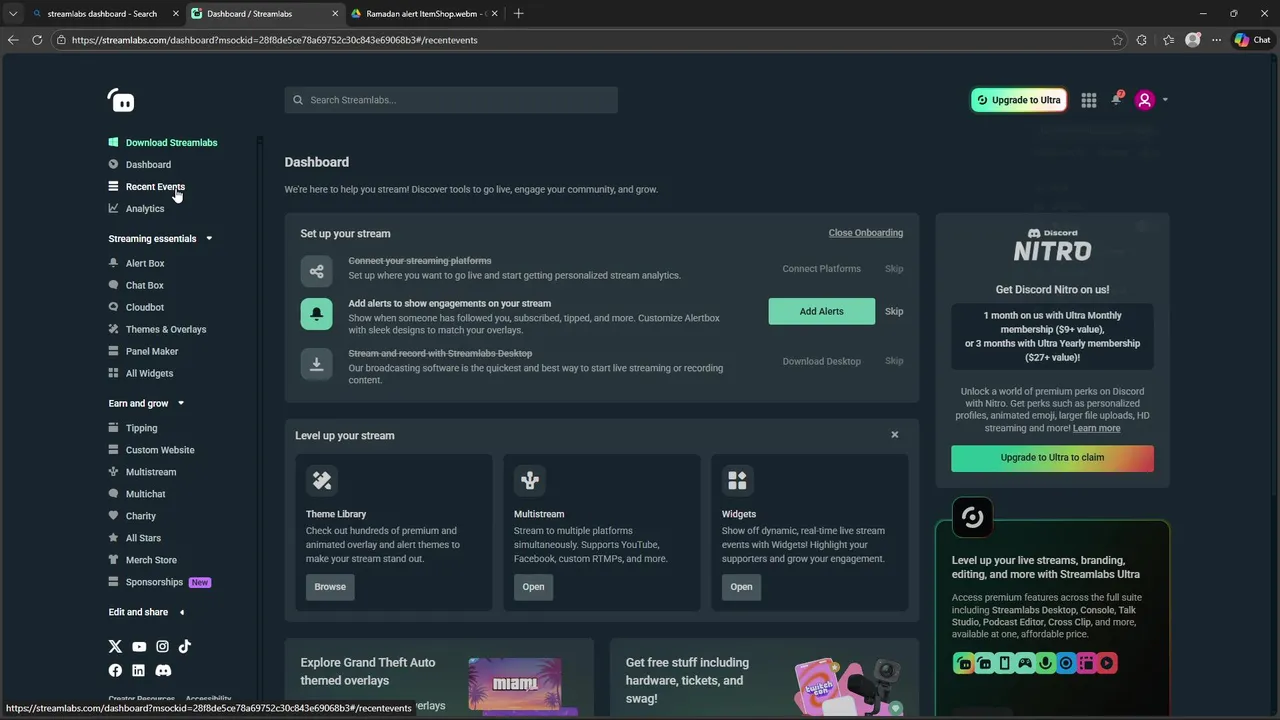Open the apps grid icon
The image size is (1280, 720).
coord(1089,100)
